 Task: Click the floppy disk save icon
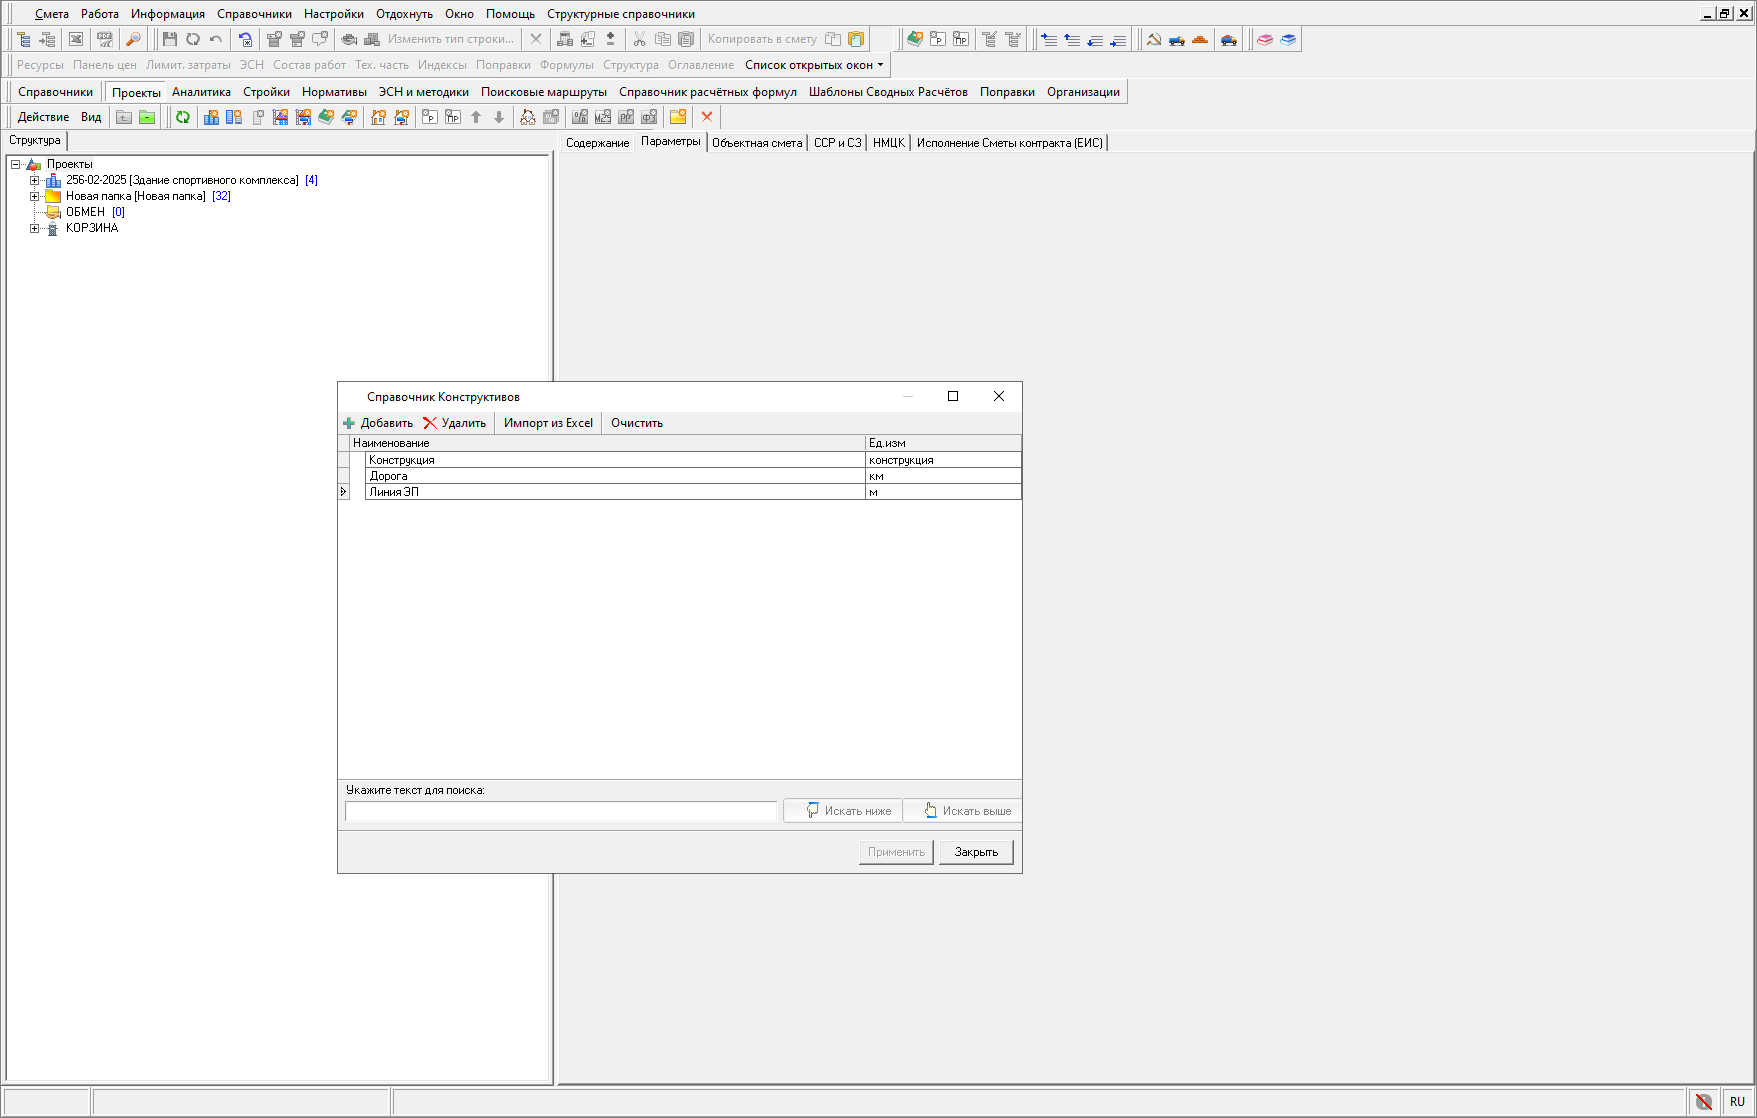click(x=169, y=39)
